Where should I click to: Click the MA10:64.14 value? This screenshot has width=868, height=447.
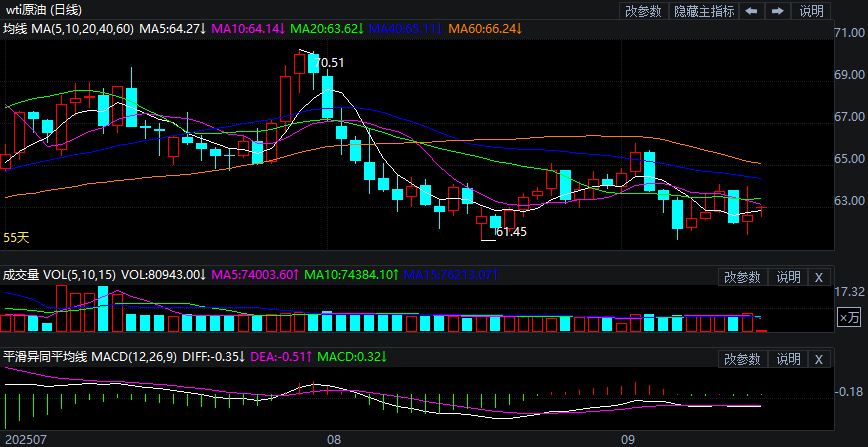tap(248, 29)
